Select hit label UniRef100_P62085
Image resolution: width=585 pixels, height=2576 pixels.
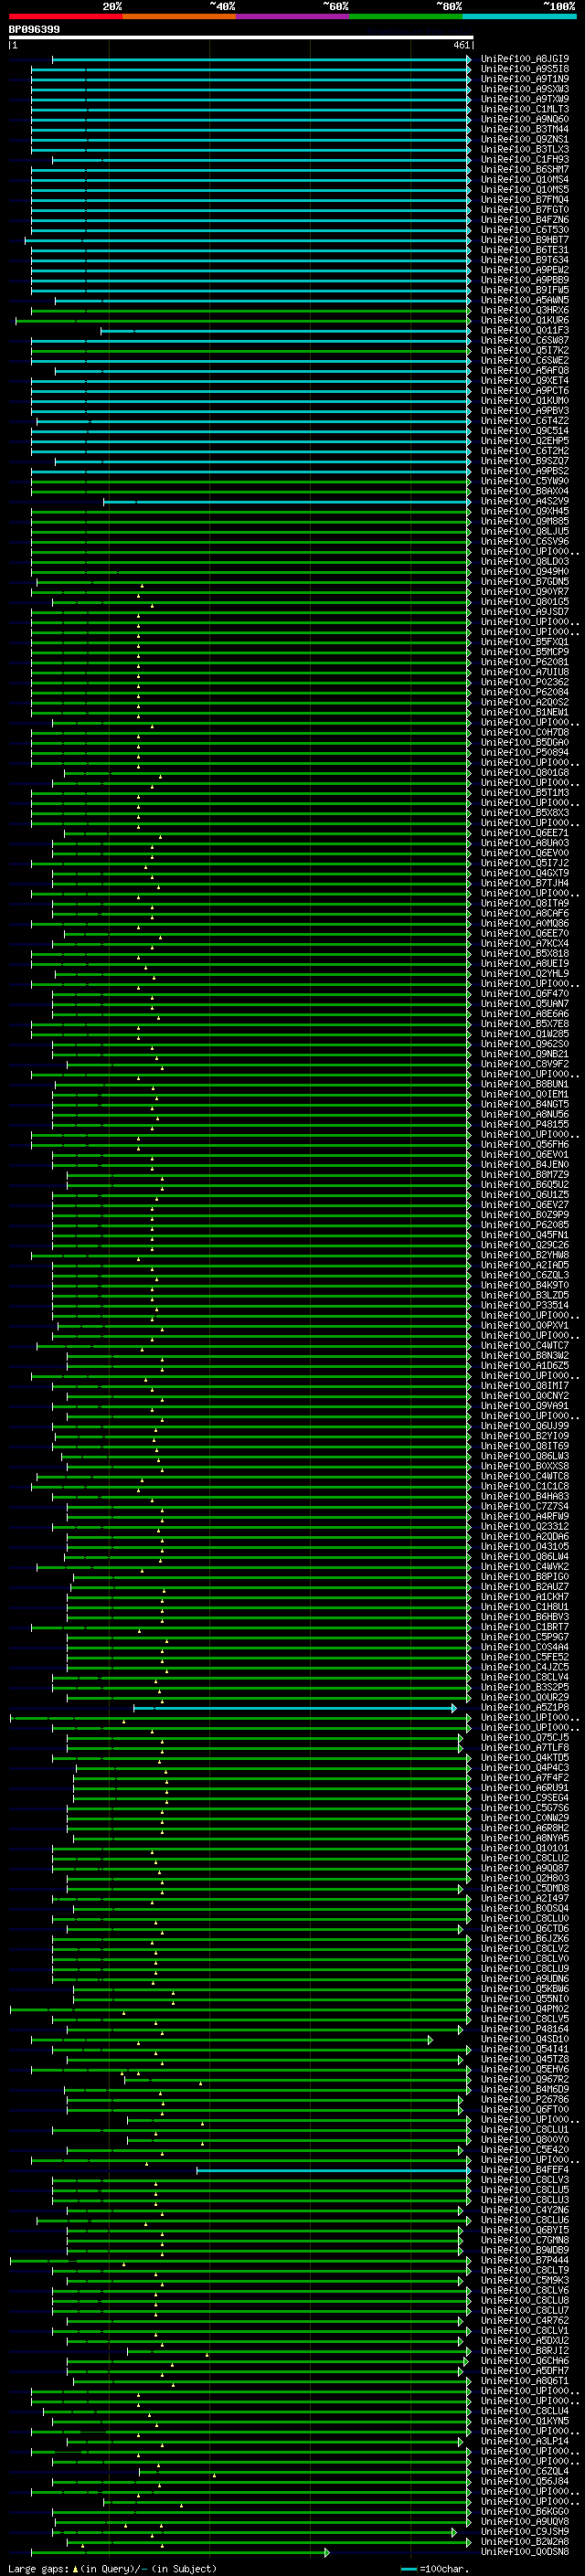pos(524,1225)
